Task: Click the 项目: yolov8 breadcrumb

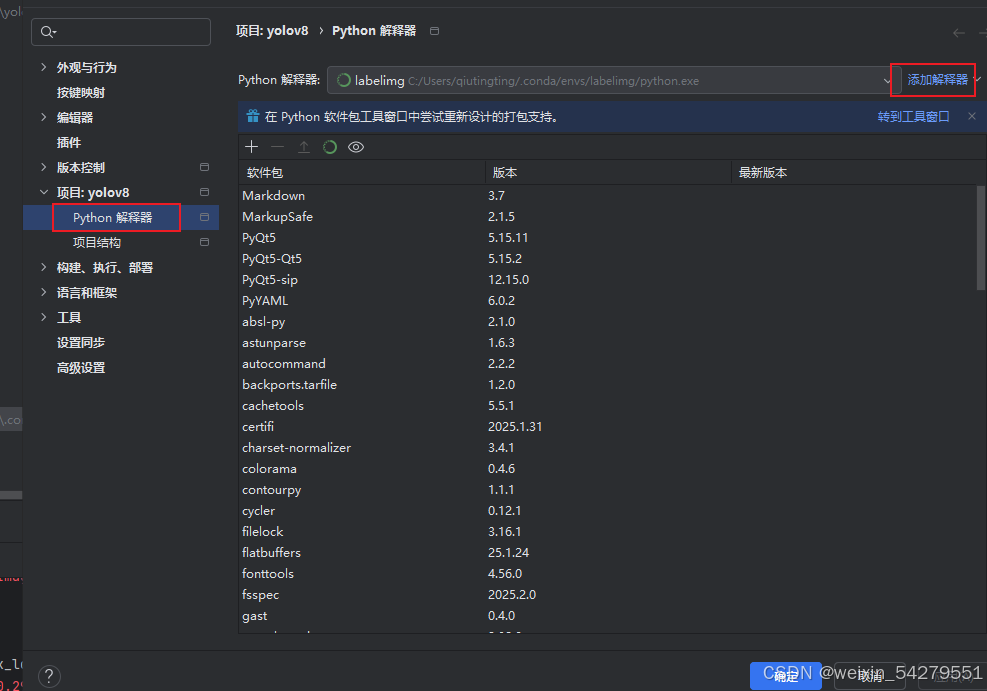Action: click(272, 31)
